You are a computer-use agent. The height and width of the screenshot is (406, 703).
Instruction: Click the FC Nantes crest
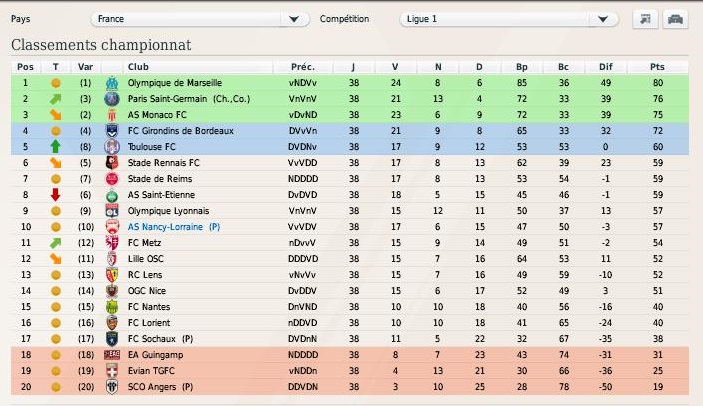tap(112, 307)
